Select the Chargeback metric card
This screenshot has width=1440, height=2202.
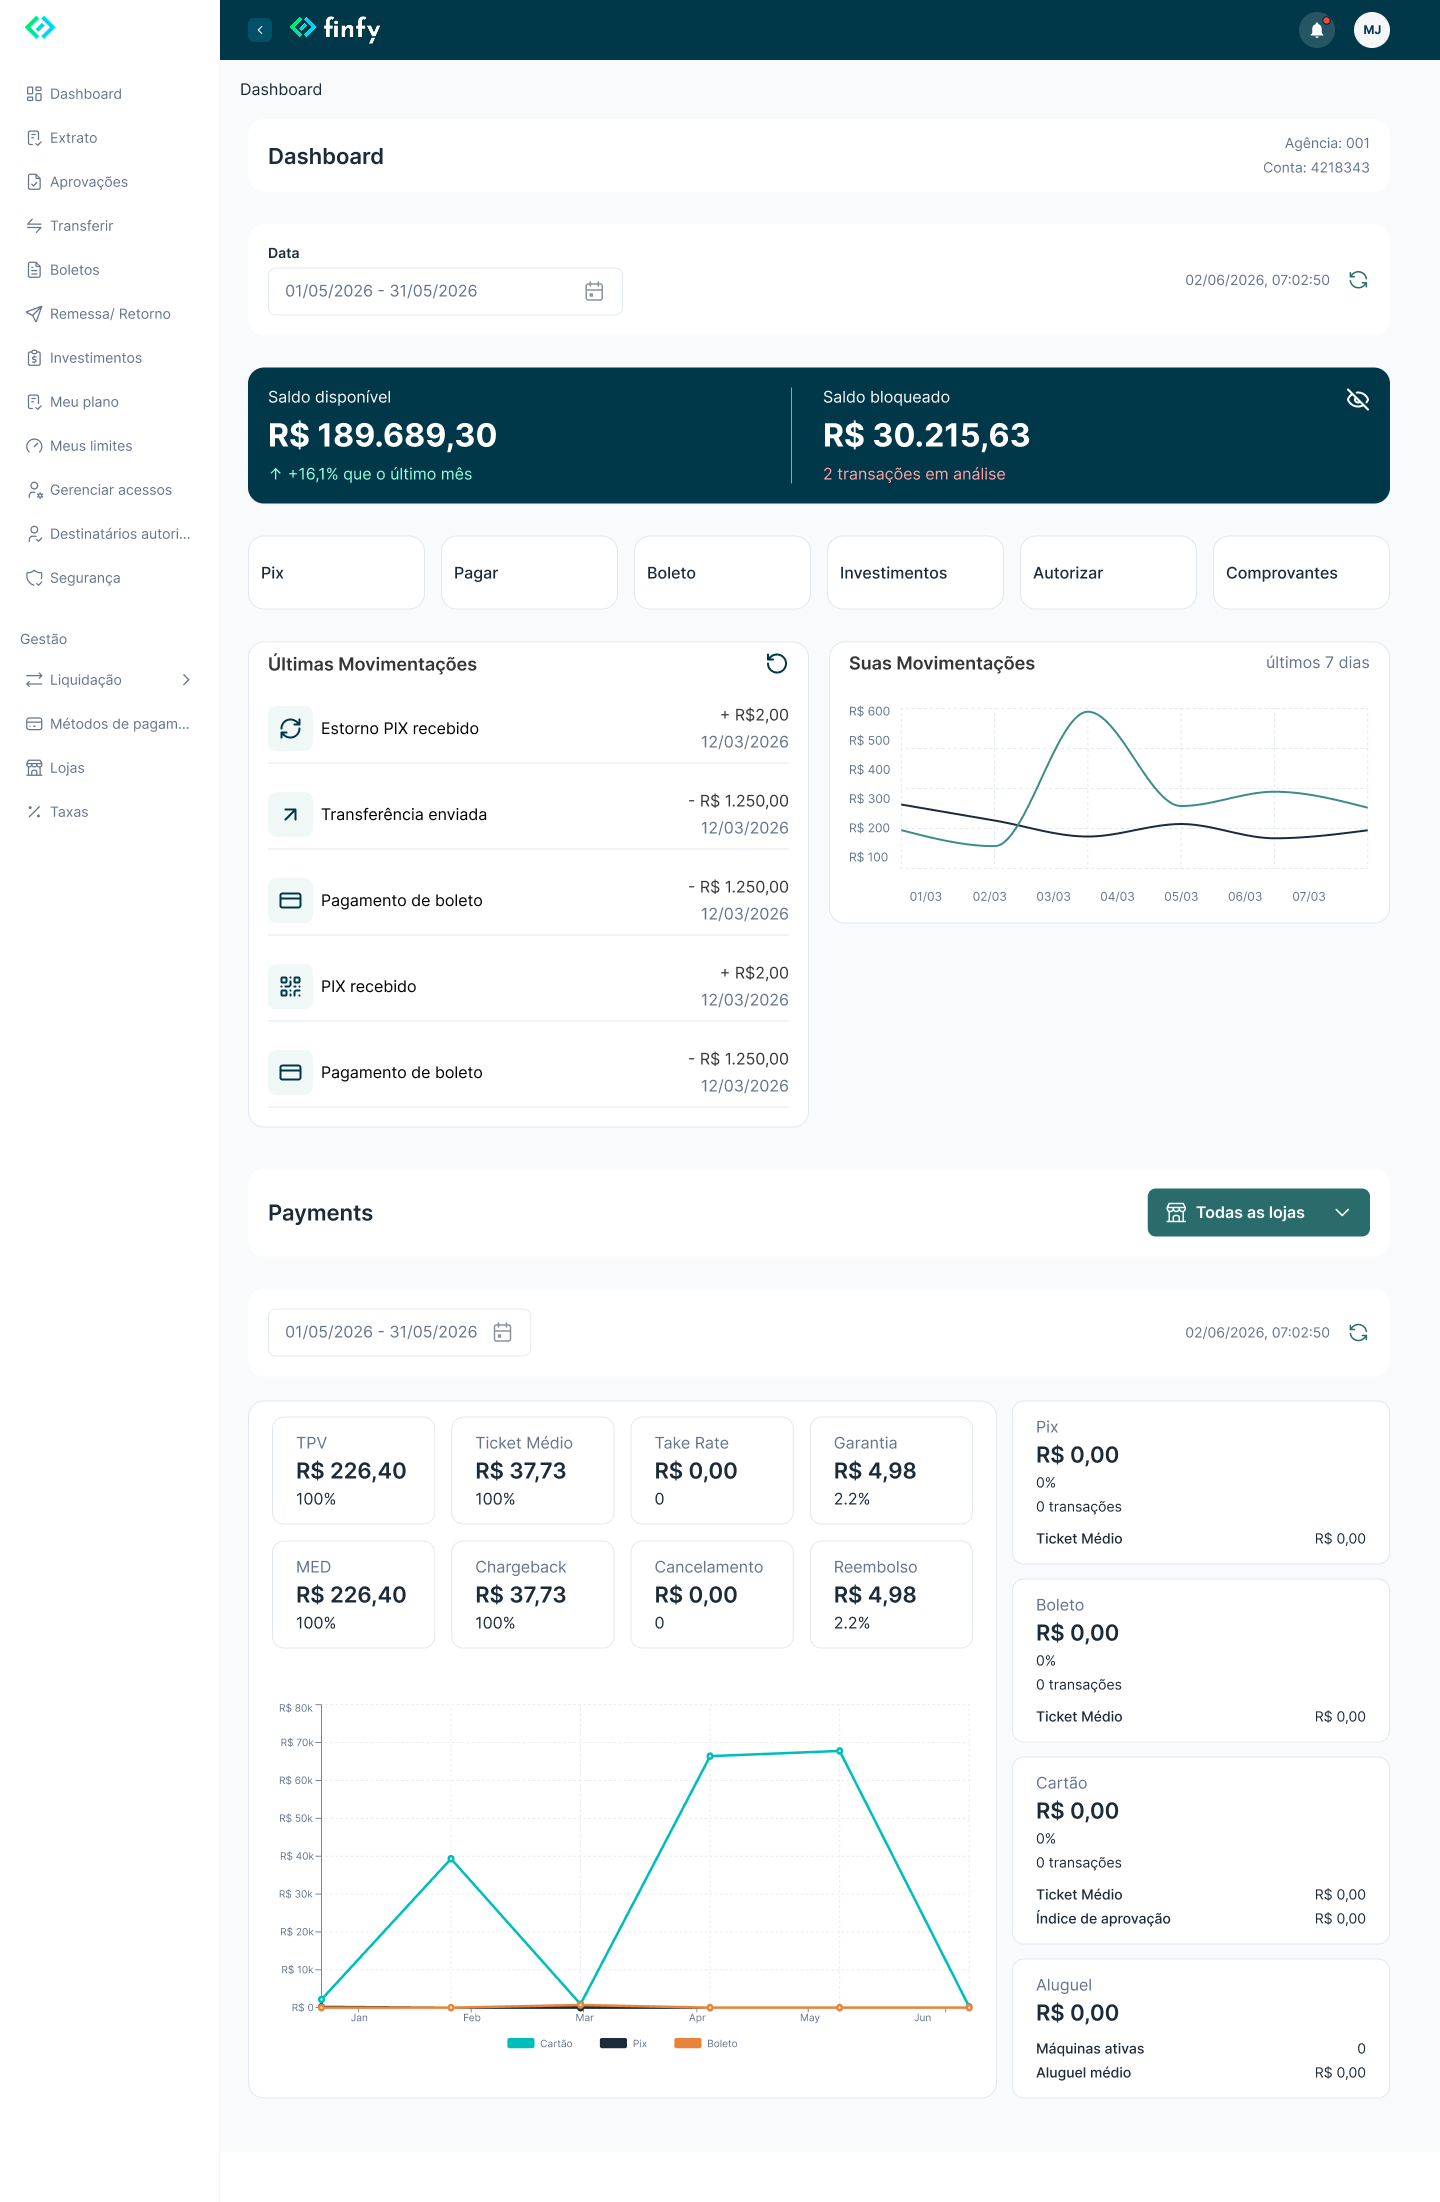click(532, 1594)
